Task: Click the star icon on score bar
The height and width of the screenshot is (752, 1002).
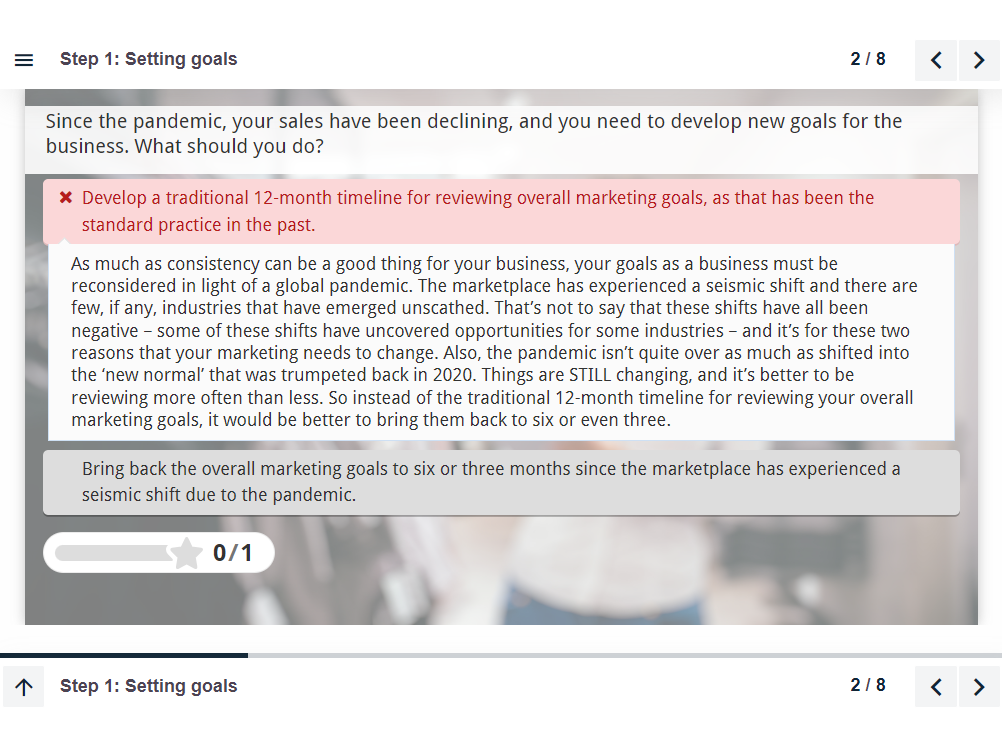Action: [186, 553]
